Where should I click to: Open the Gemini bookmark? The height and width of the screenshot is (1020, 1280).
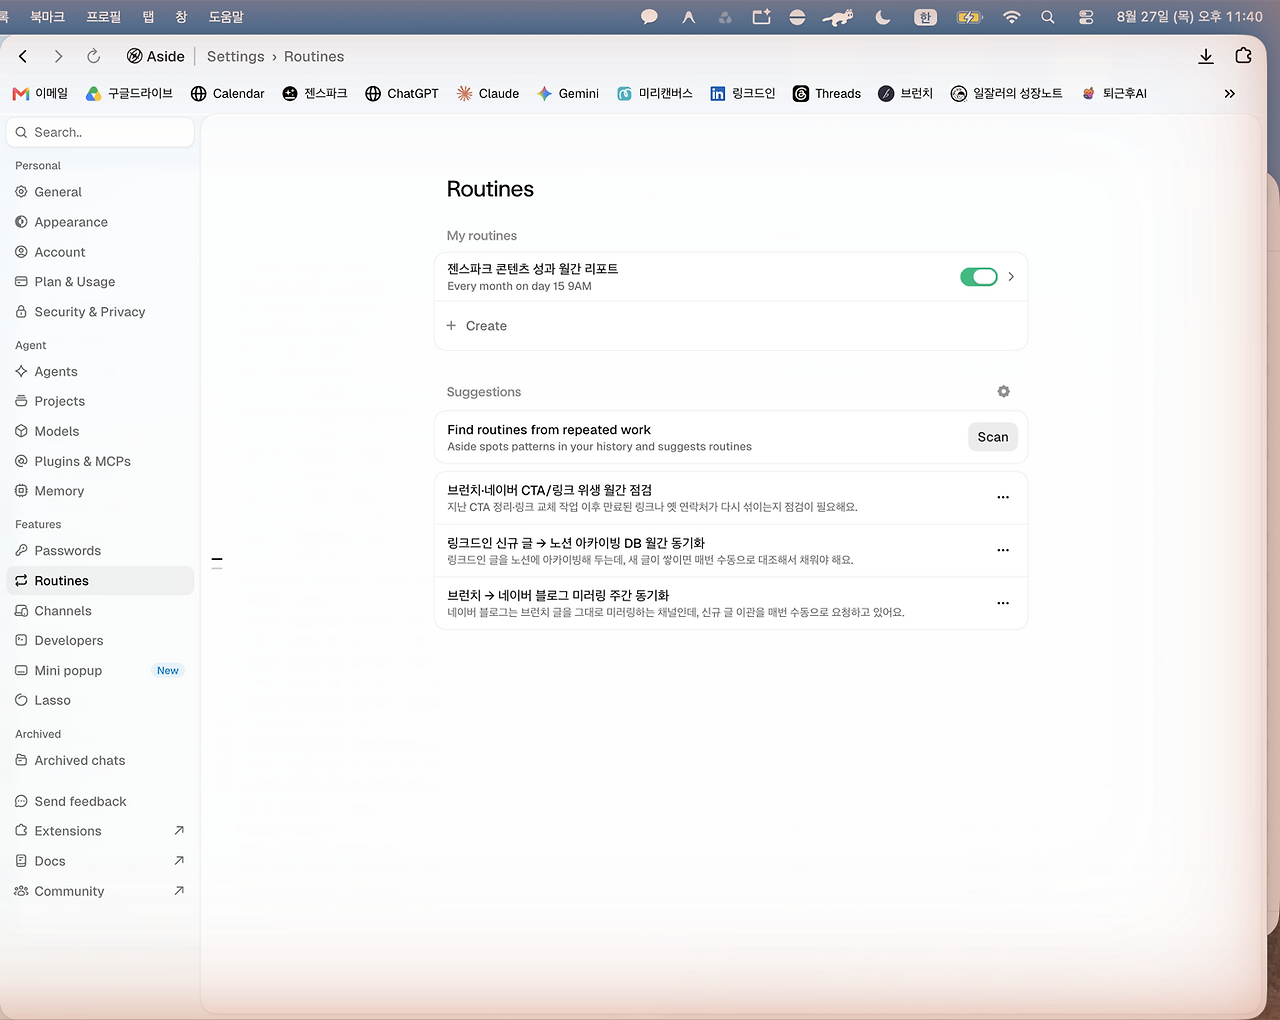coord(568,93)
